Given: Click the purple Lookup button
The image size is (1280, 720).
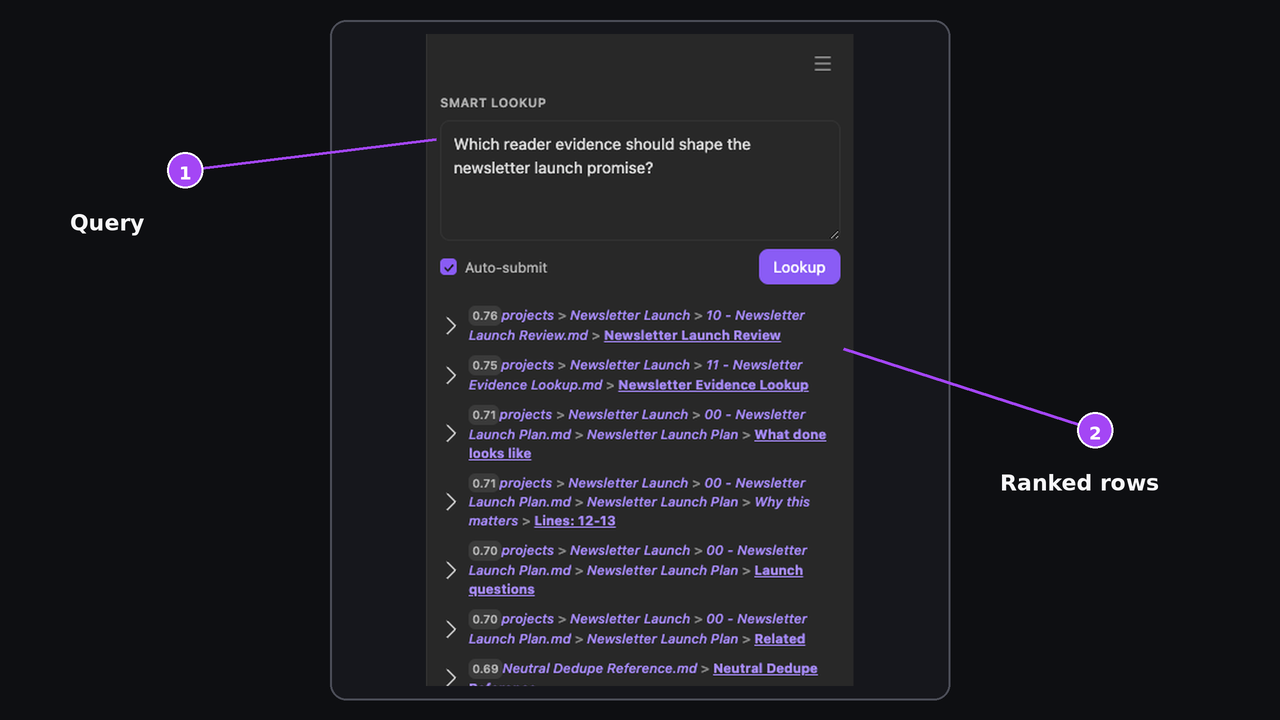Looking at the screenshot, I should (799, 267).
